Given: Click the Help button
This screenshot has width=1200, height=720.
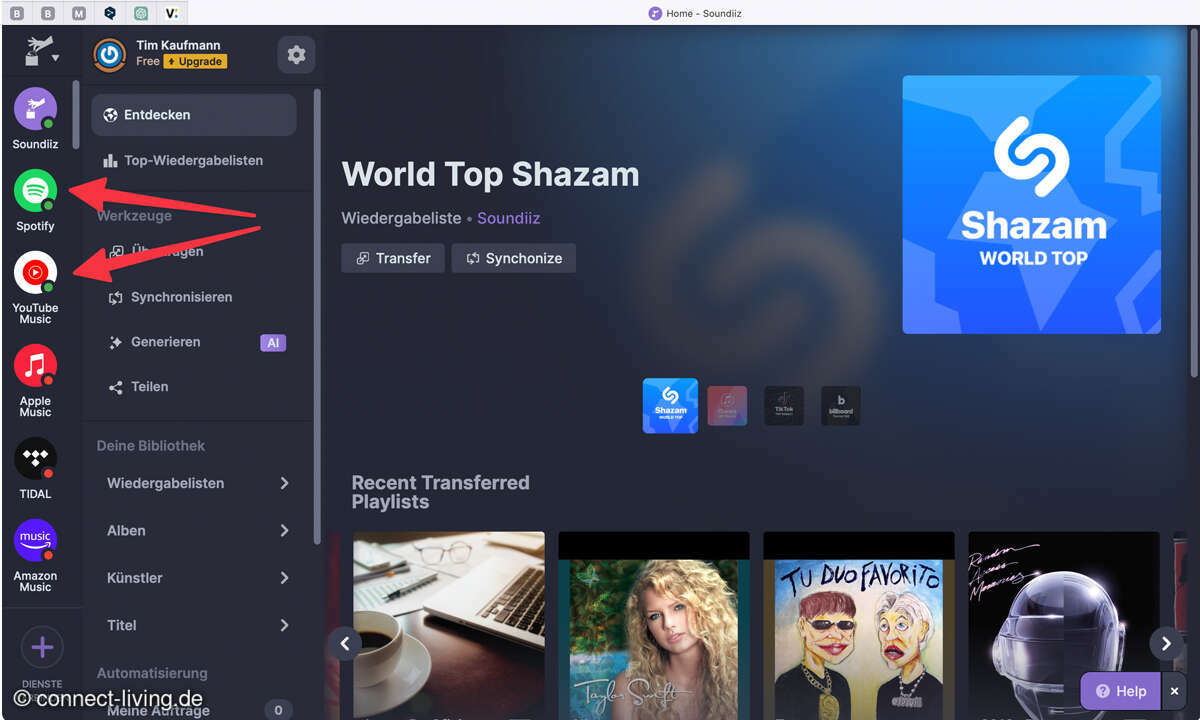Looking at the screenshot, I should pyautogui.click(x=1121, y=691).
